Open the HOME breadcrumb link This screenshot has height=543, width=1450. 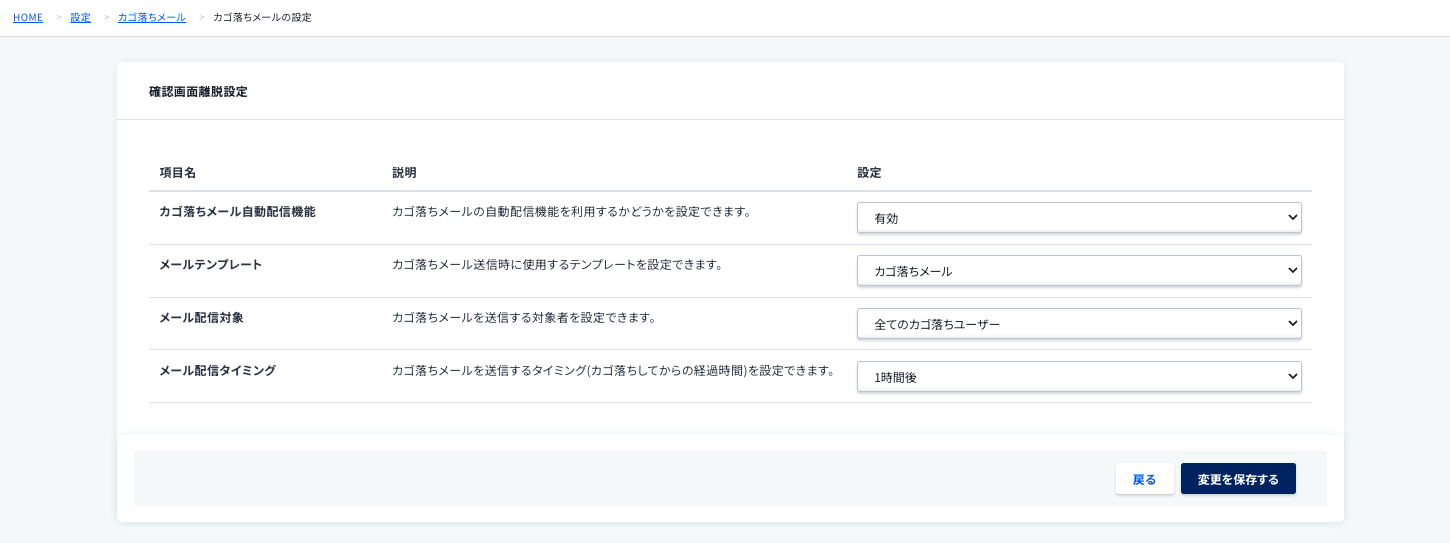click(28, 18)
